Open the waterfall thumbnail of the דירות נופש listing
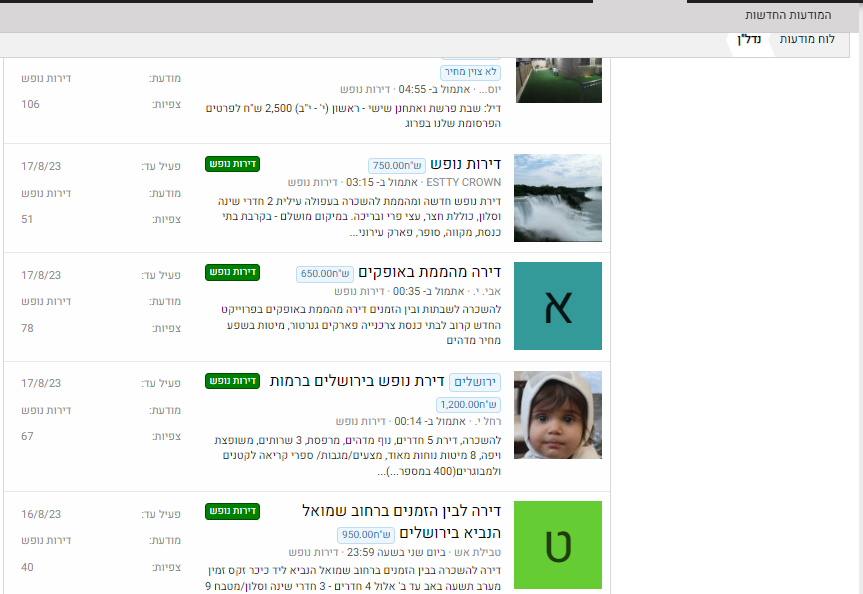 [x=558, y=198]
